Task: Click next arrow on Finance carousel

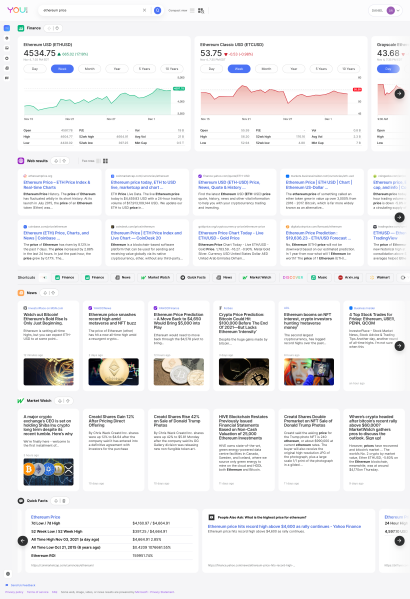Action: (x=399, y=93)
